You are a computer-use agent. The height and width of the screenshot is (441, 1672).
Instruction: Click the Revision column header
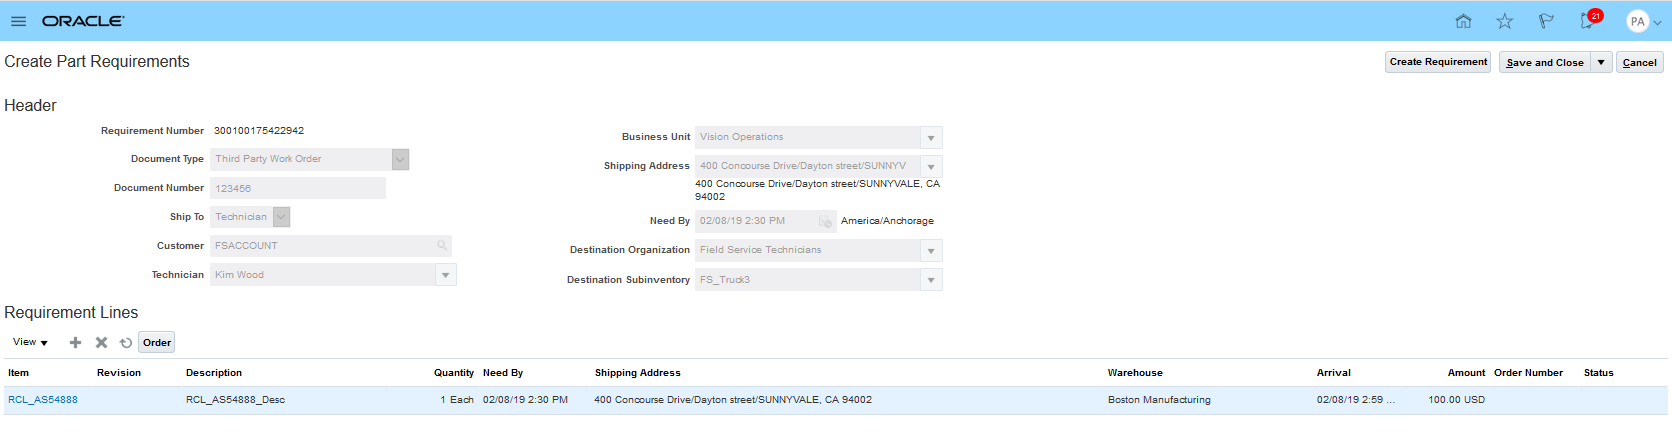(119, 373)
